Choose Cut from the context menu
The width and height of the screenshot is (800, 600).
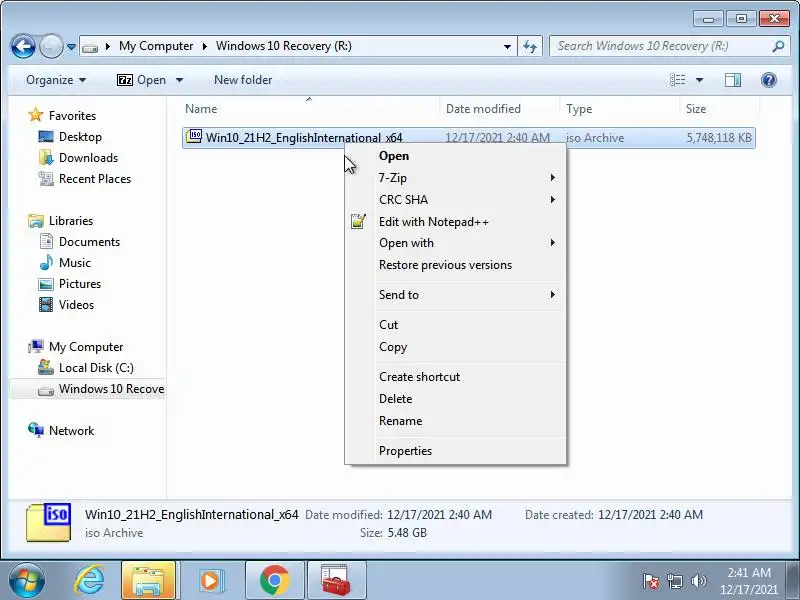click(455, 325)
